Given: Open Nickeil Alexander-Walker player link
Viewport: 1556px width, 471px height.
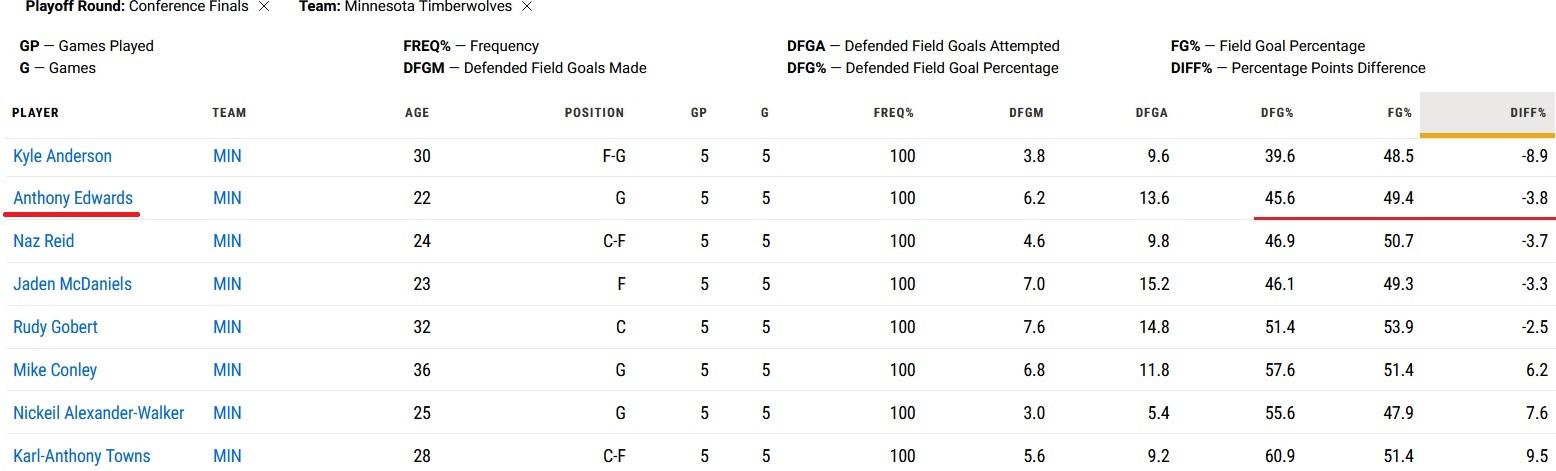Looking at the screenshot, I should click(x=98, y=413).
